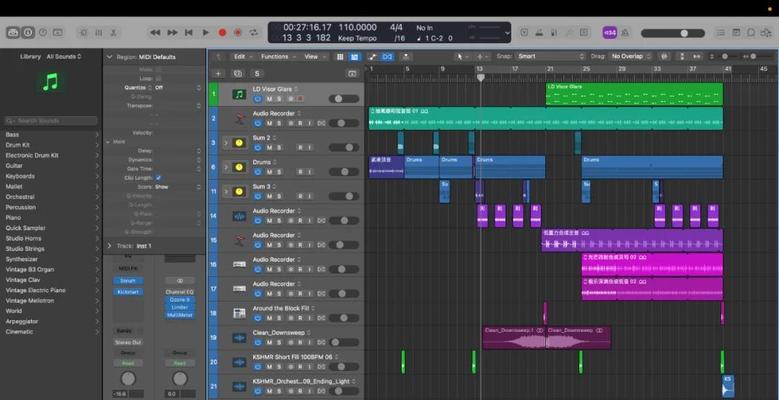779x400 pixels.
Task: Start recording with red Record button
Action: (222, 33)
